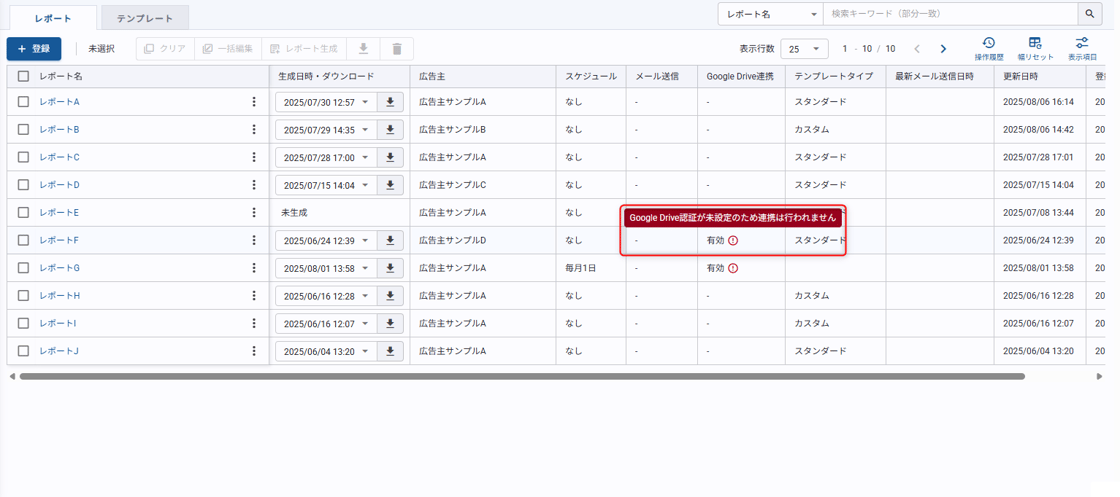
Task: Expand generation date dropdown 2025/07/28 17:00
Action: coord(326,157)
